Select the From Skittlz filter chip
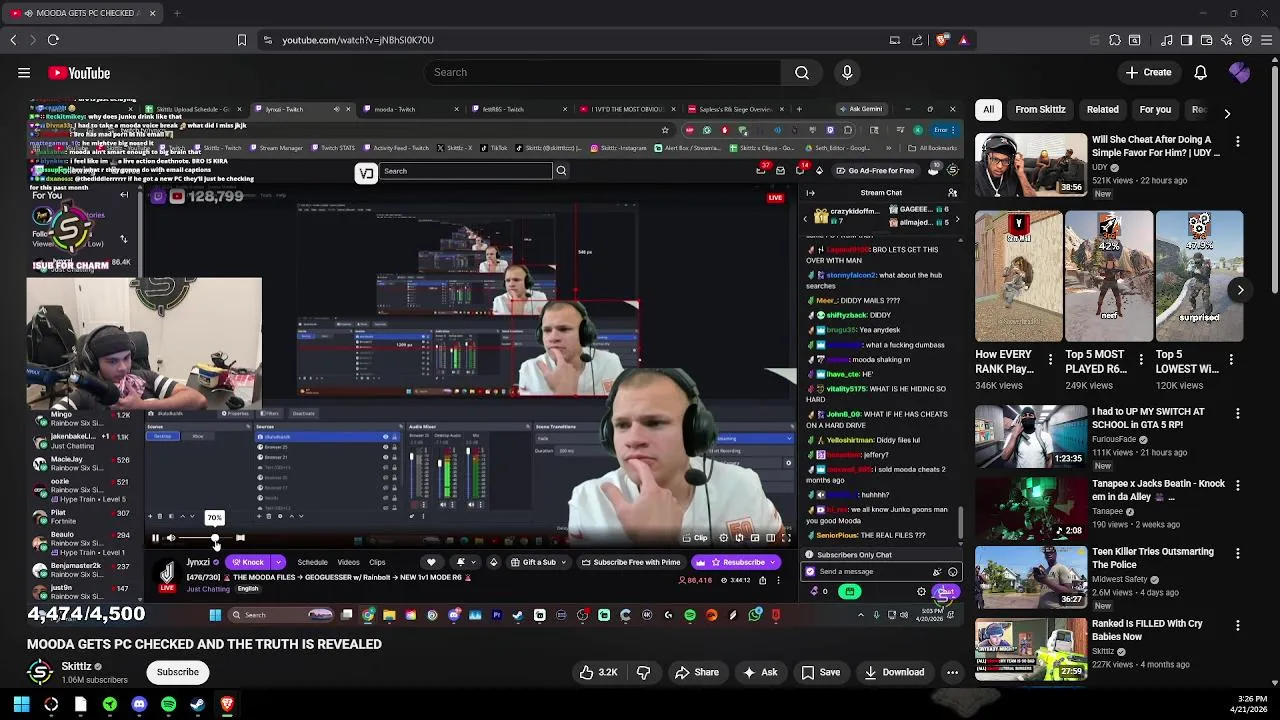The height and width of the screenshot is (720, 1280). tap(1040, 109)
